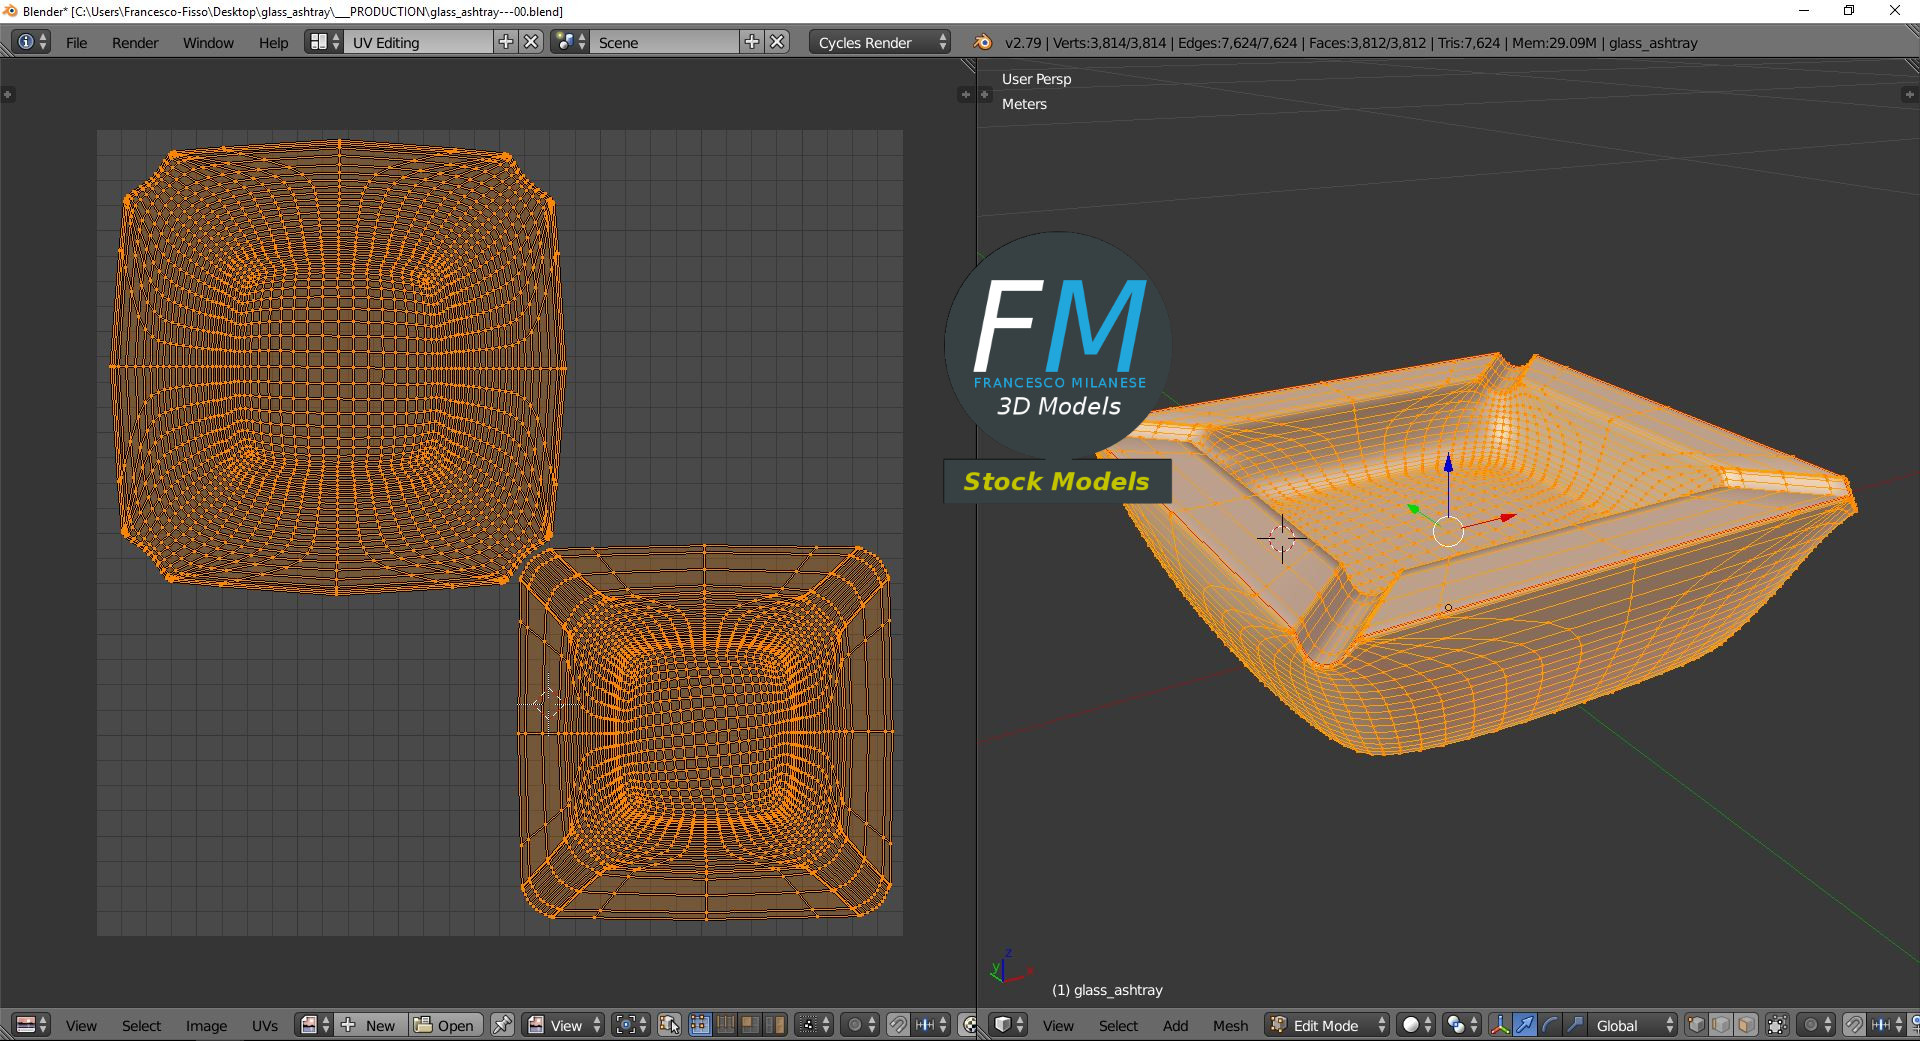1920x1041 pixels.
Task: Select the rotate manipulator arc icon
Action: (1550, 1025)
